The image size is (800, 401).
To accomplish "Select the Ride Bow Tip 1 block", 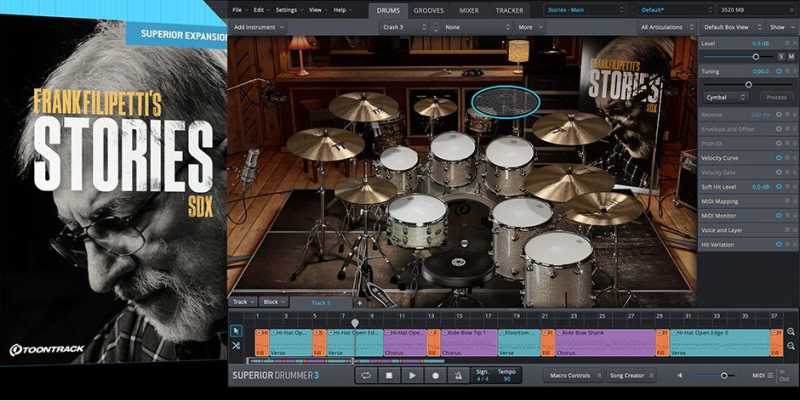I will coord(469,342).
